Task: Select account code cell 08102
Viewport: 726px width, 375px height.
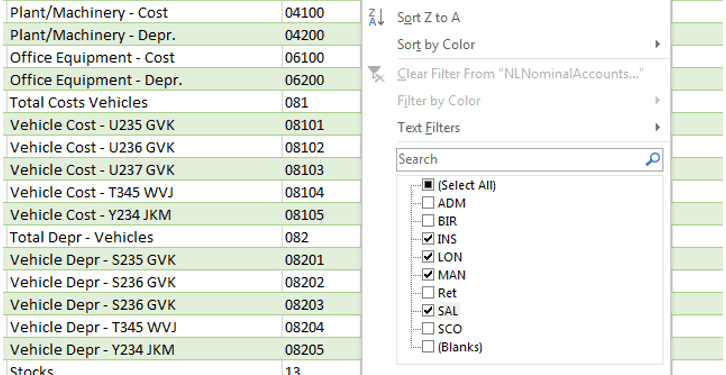Action: [321, 147]
